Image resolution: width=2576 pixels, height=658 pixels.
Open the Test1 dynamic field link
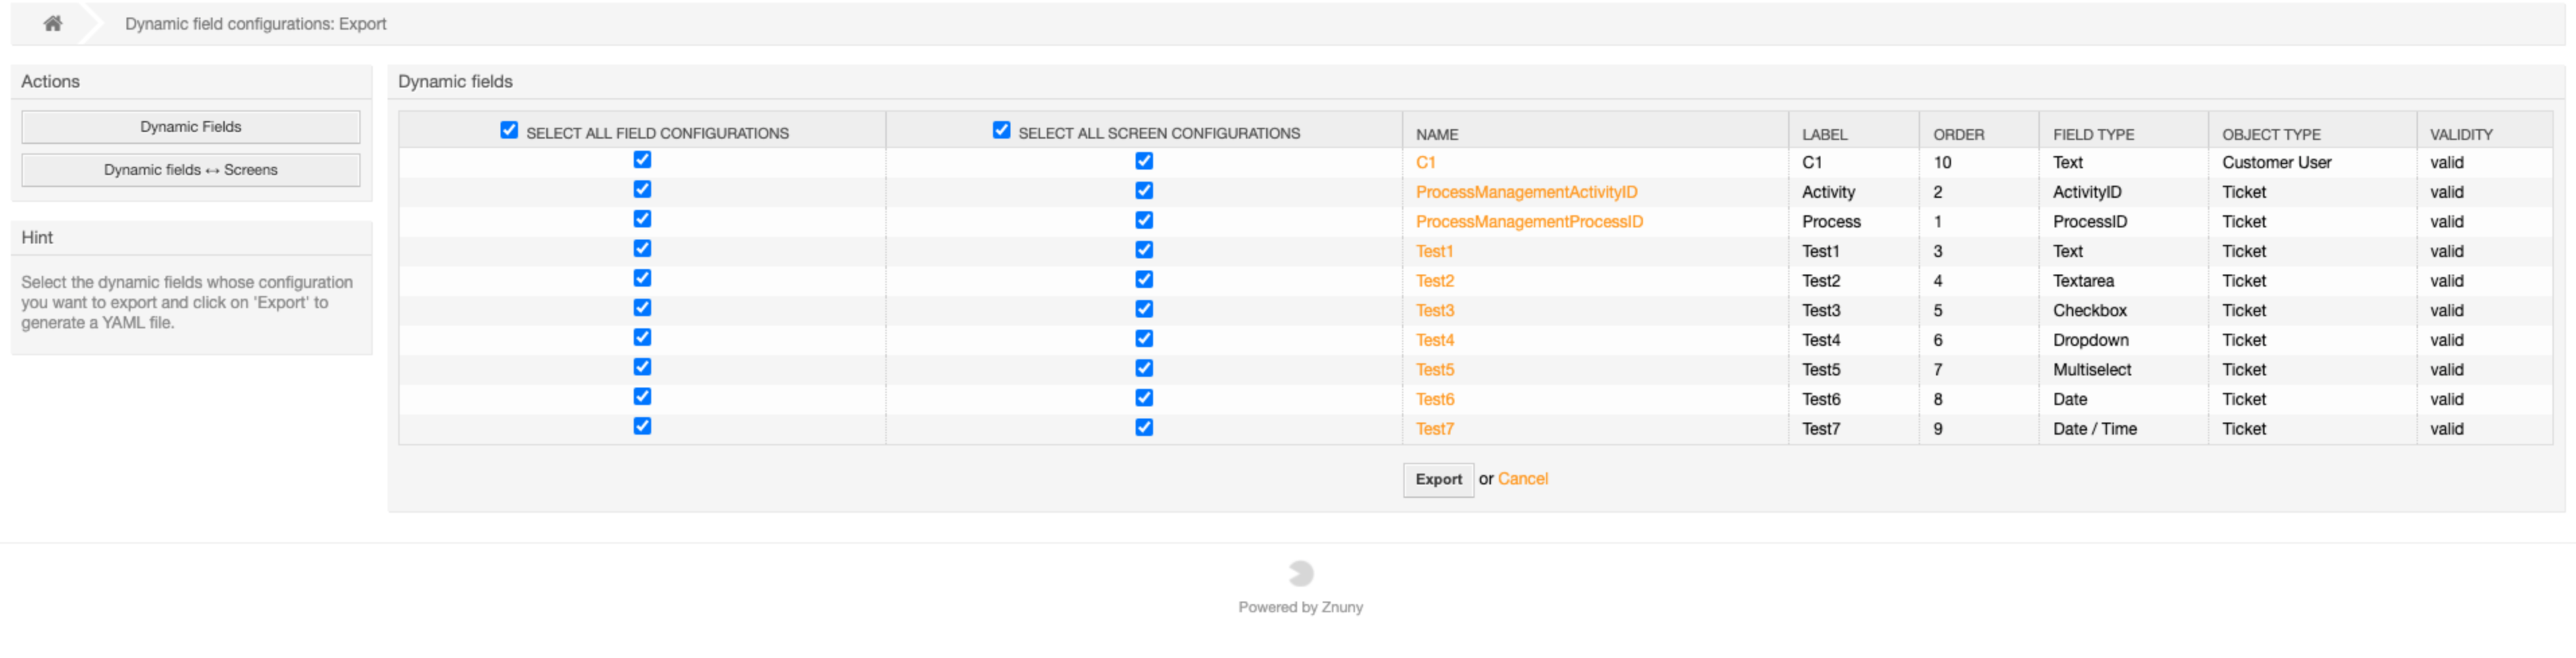pyautogui.click(x=1433, y=251)
